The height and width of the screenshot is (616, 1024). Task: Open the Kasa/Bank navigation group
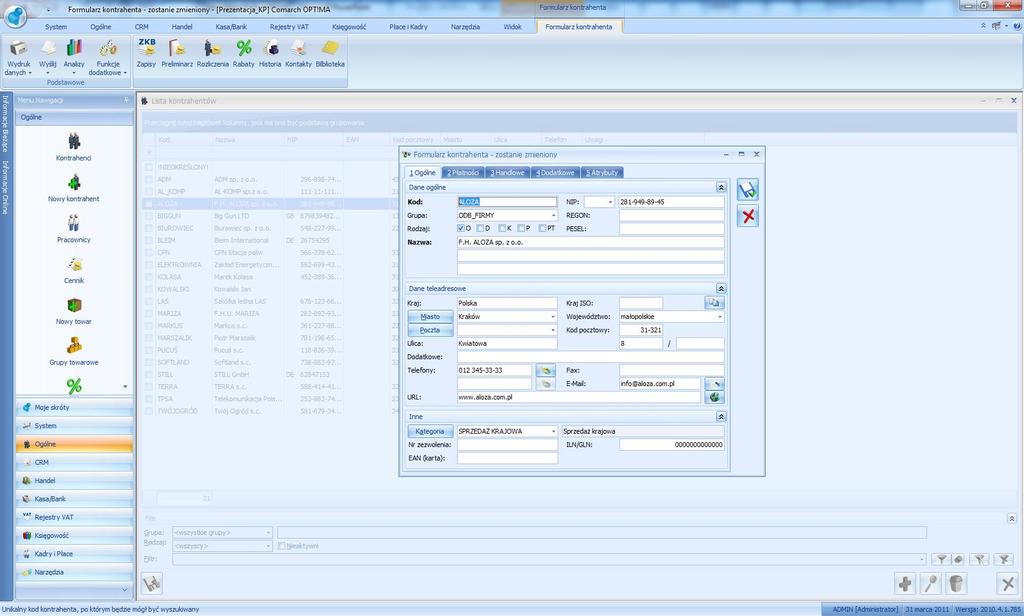(x=74, y=498)
